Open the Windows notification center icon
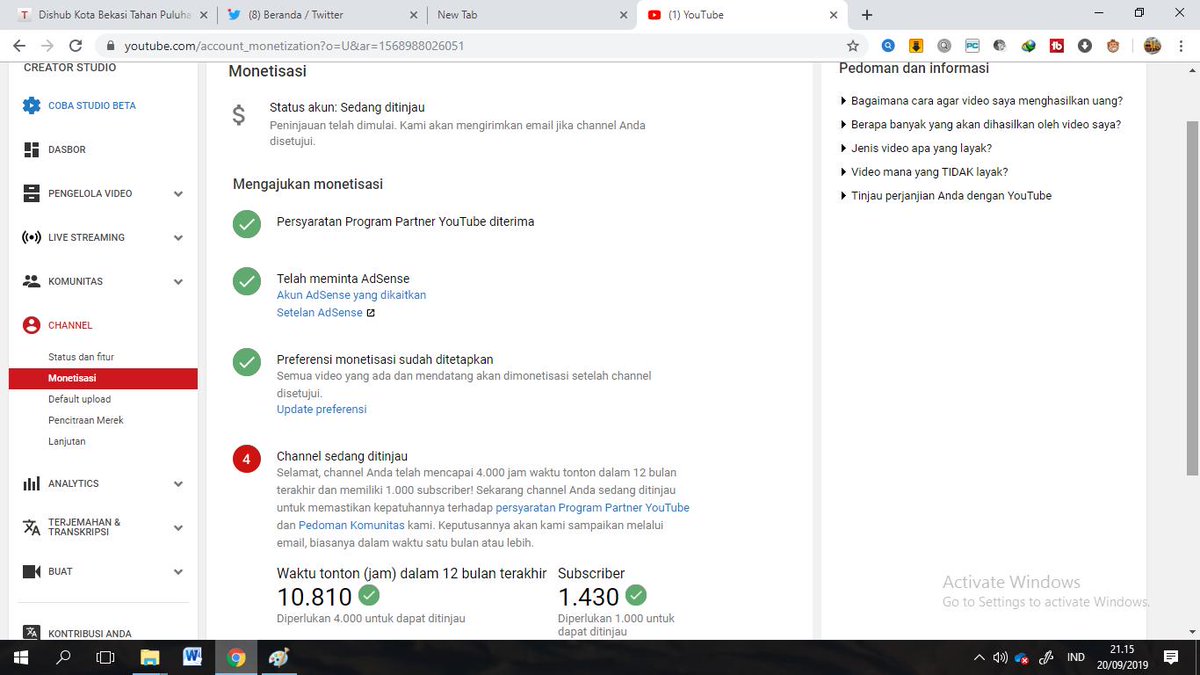This screenshot has height=675, width=1200. click(1171, 657)
